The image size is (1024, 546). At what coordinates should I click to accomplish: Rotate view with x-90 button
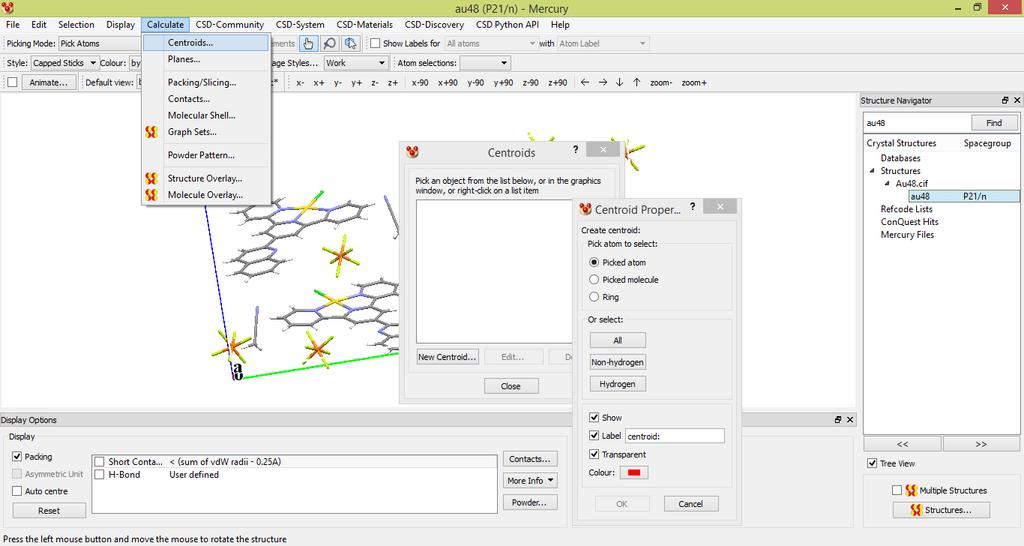(420, 83)
